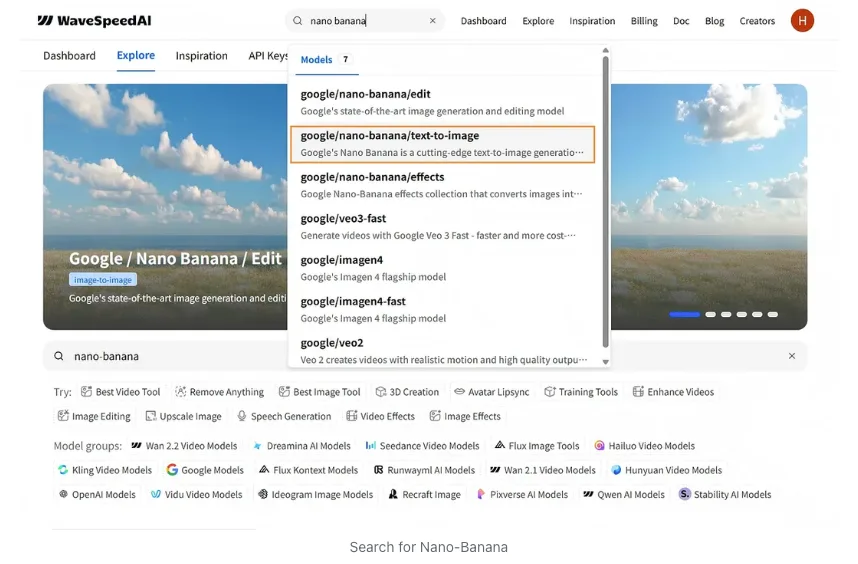858x564 pixels.
Task: Open google/veo3-fast result
Action: pos(442,227)
